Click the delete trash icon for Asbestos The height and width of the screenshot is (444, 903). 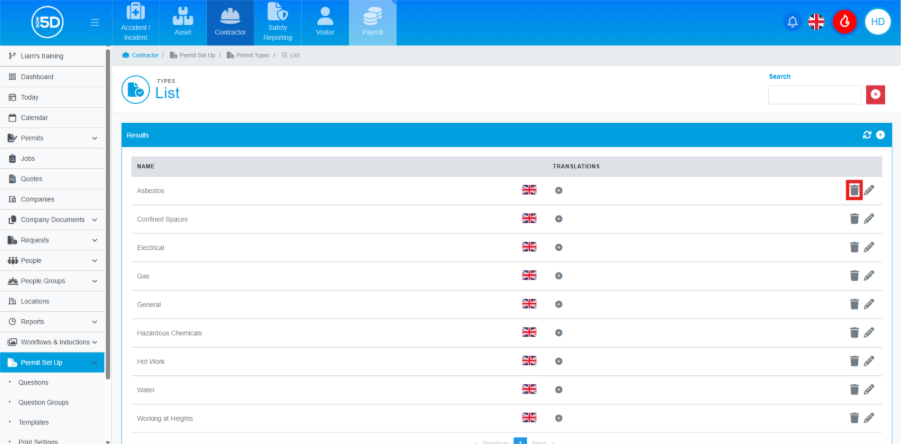click(x=854, y=190)
